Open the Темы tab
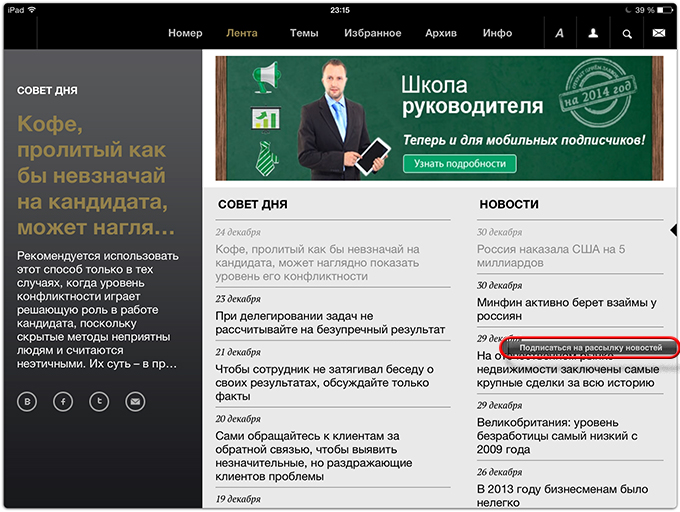 [x=304, y=33]
